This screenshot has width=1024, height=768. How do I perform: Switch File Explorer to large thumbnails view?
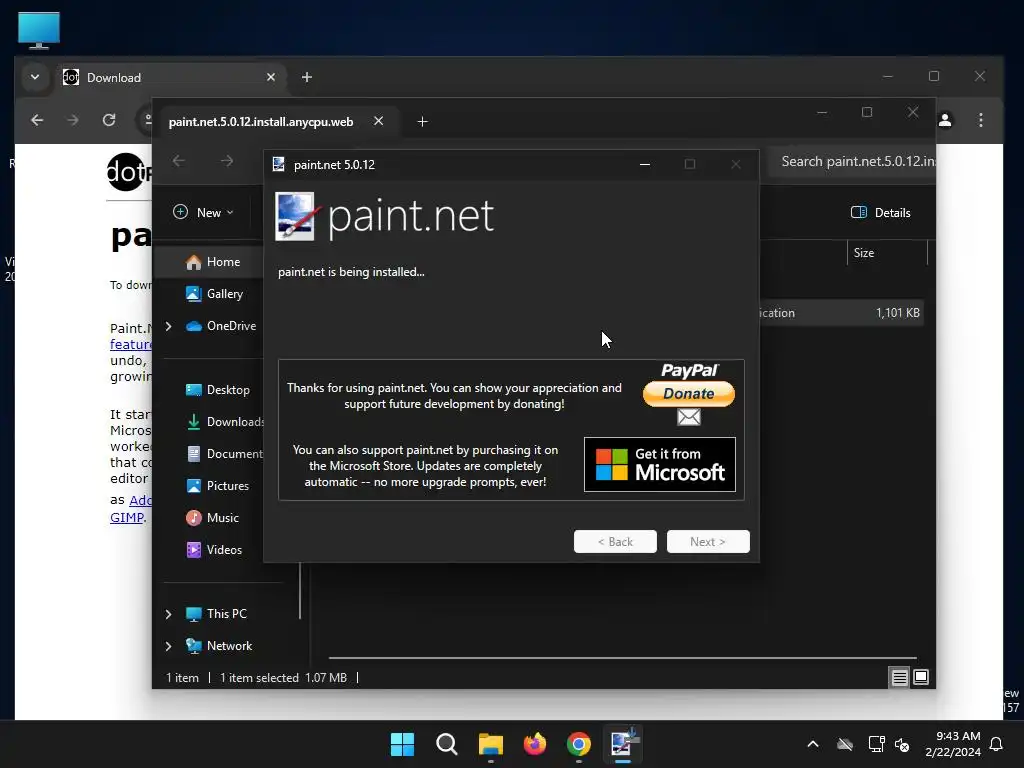[921, 677]
